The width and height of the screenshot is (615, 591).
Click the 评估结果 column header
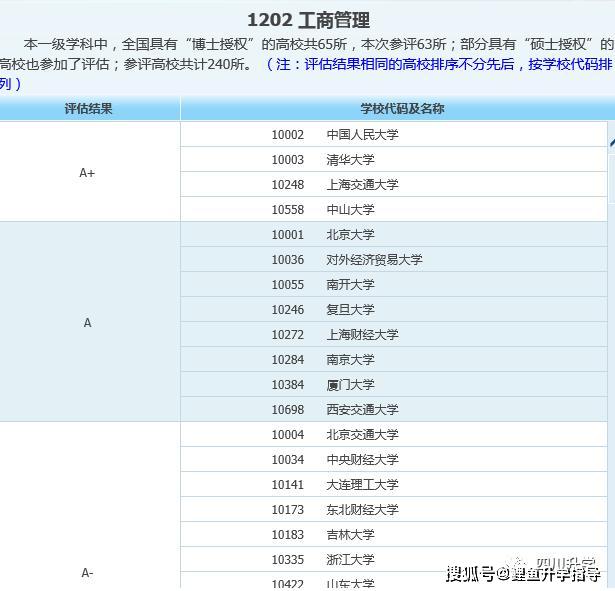point(89,109)
